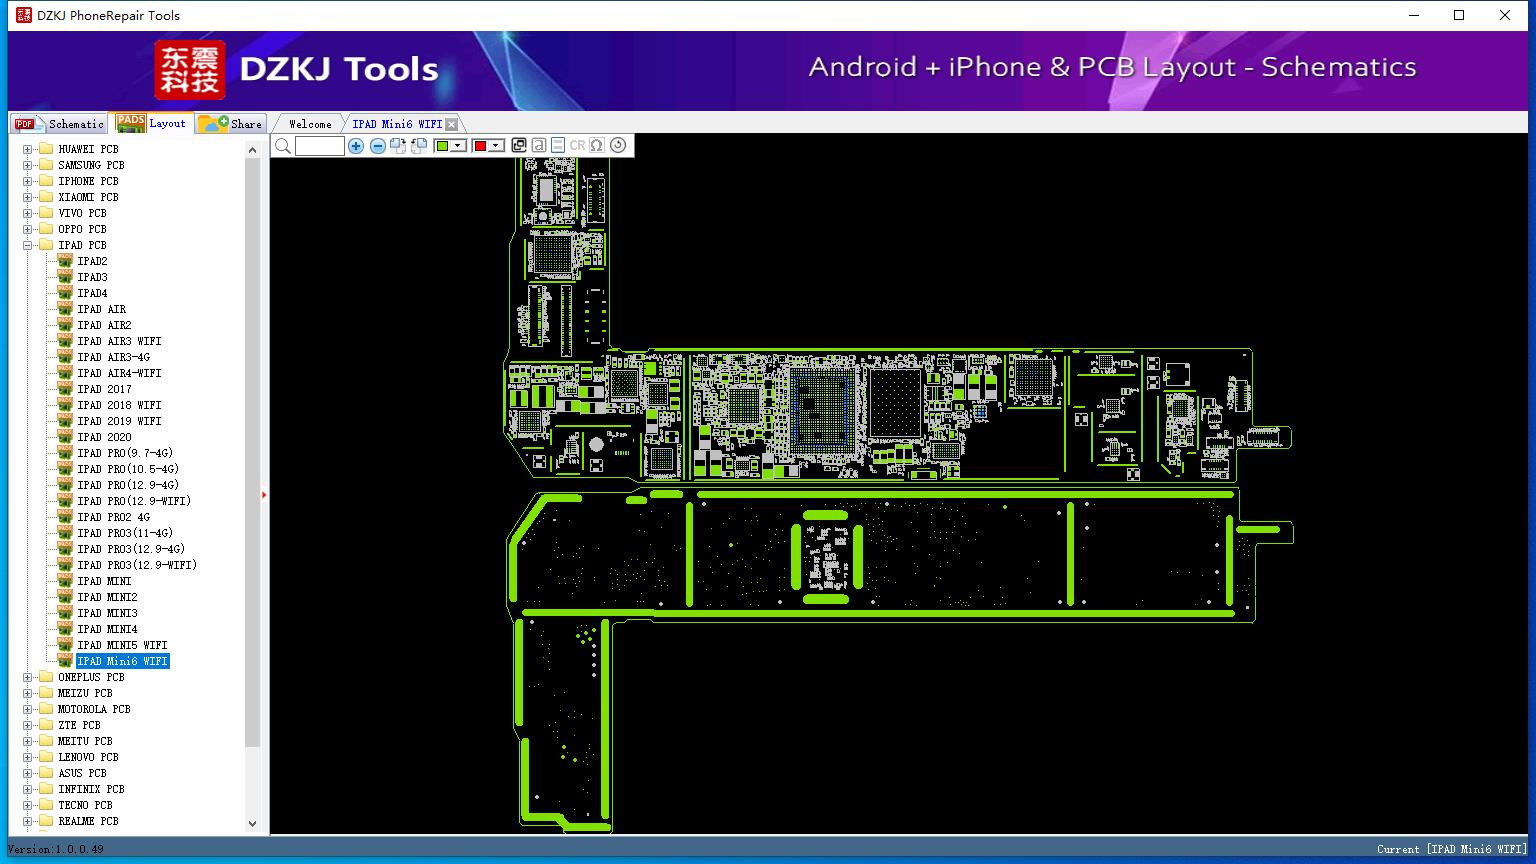Click Current [IPAD Mini6 WIFI] status text
Screen dimensions: 1536x864
1452,849
